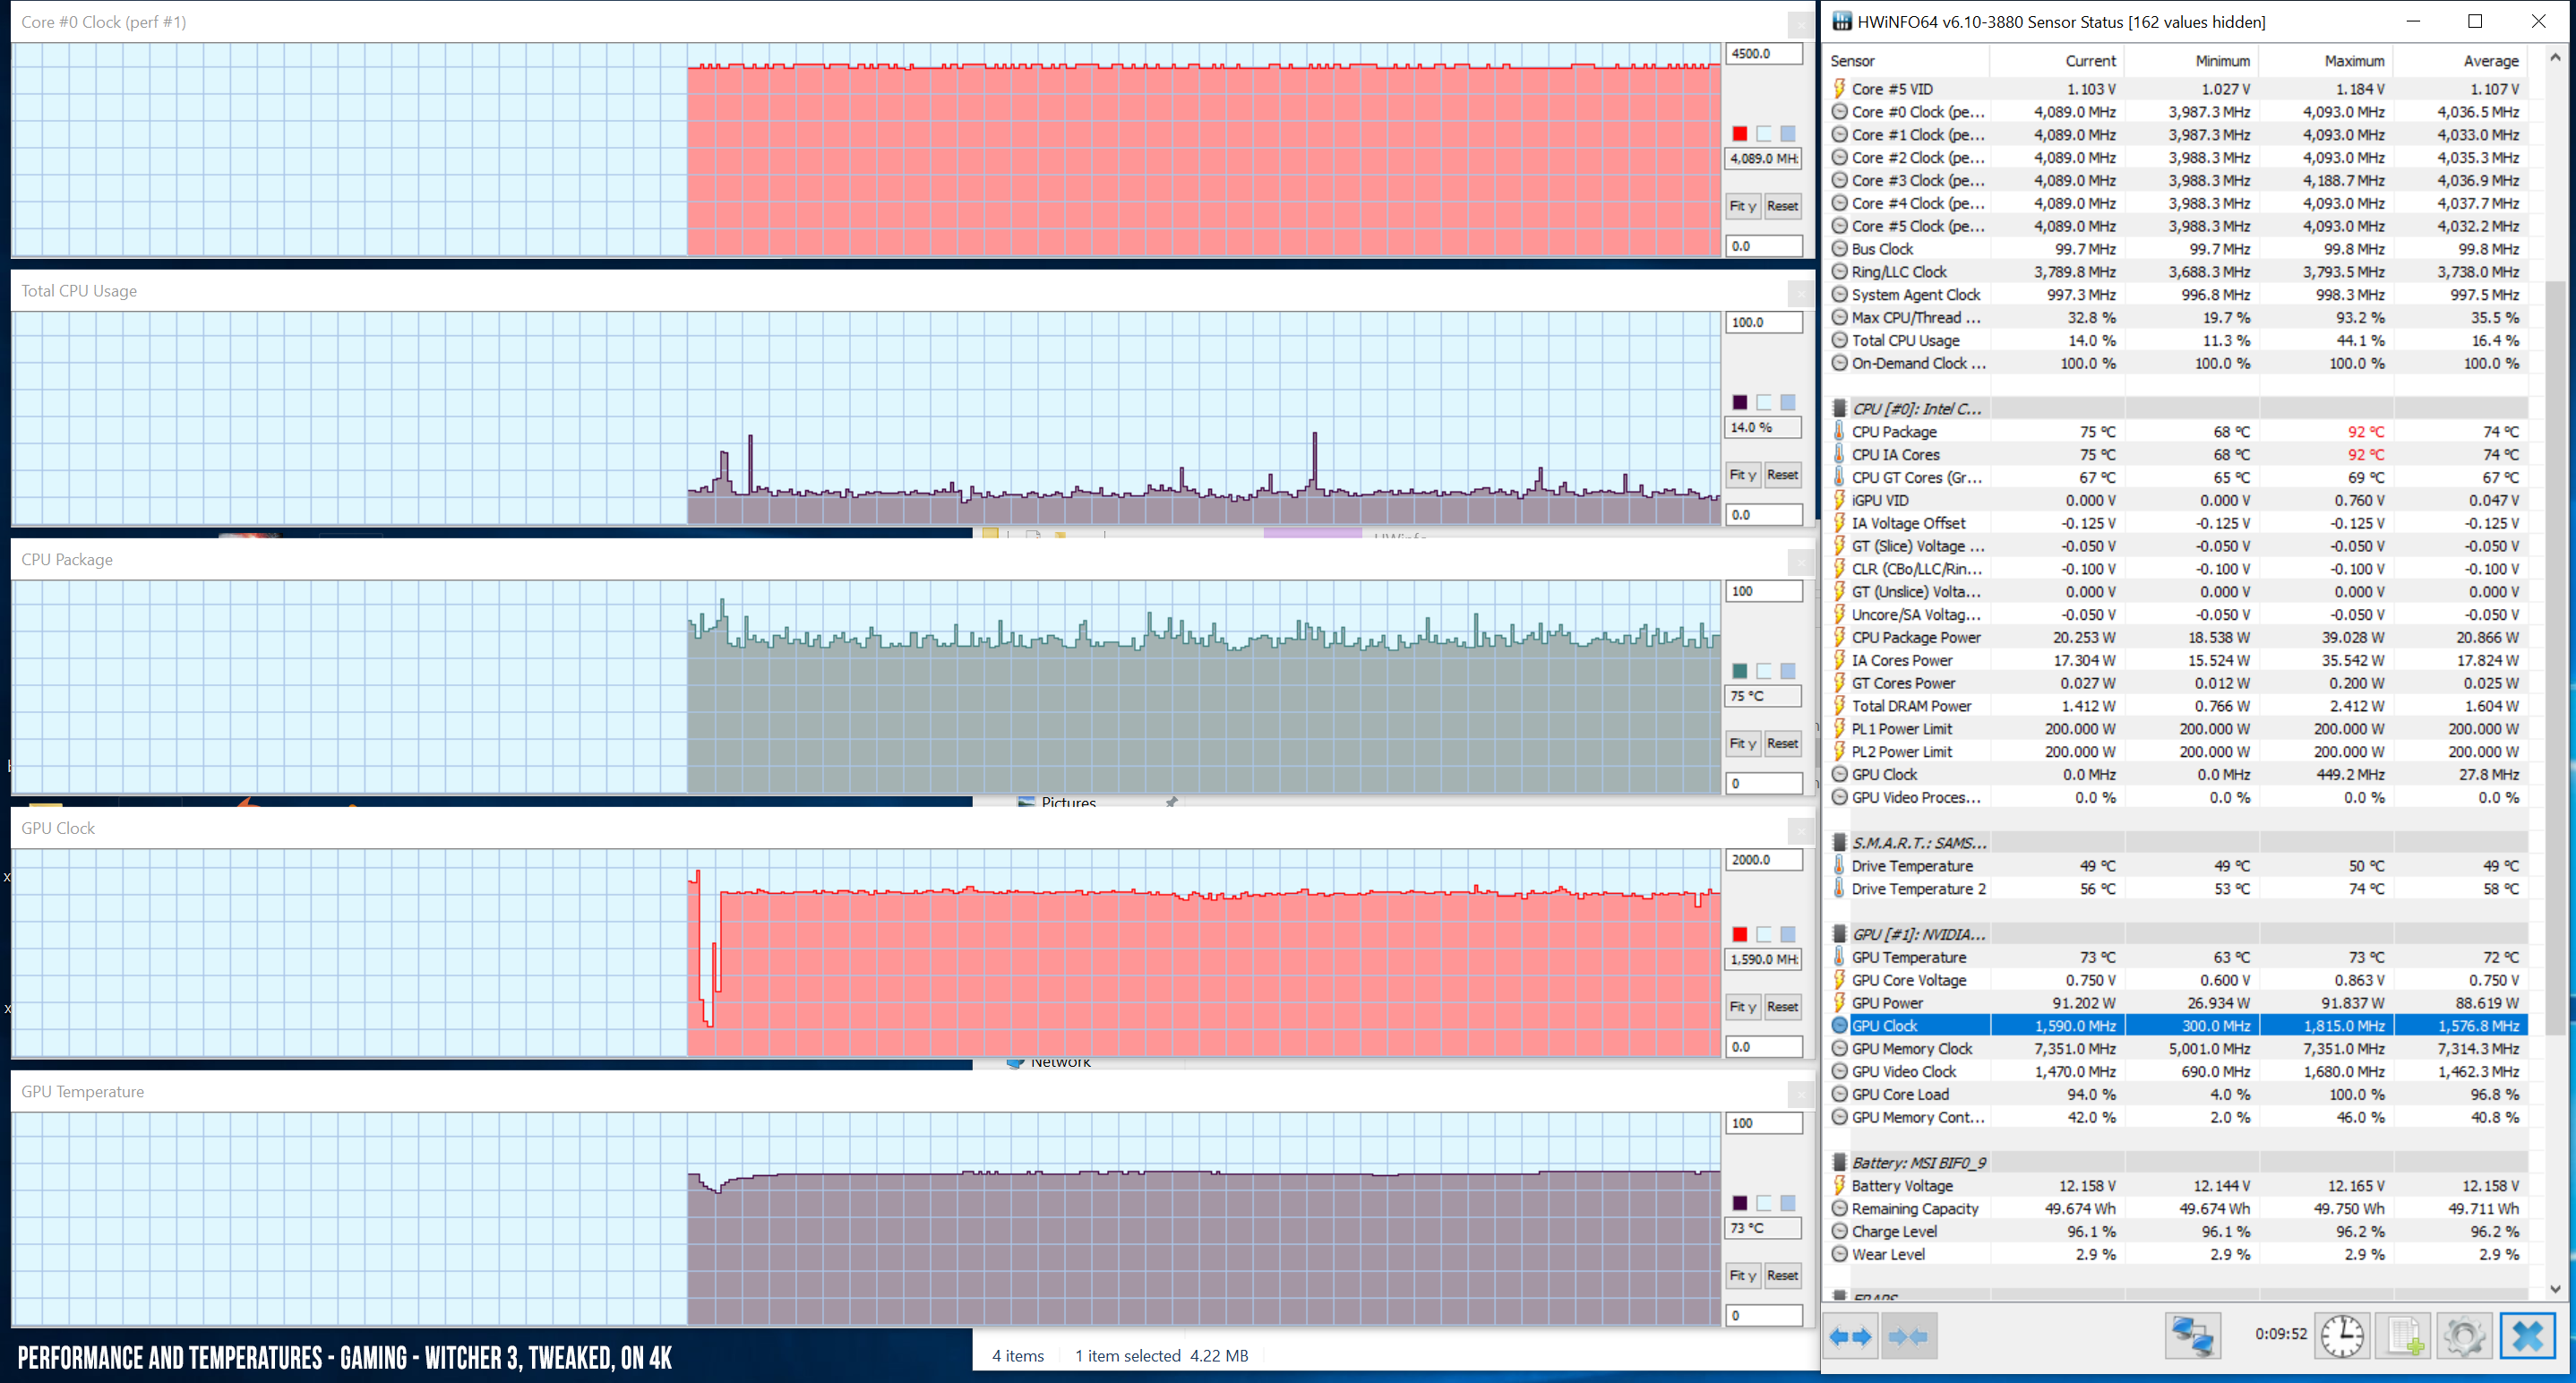Click the grid color swatch in GPU Temperature graph
Image resolution: width=2576 pixels, height=1383 pixels.
pos(1788,1203)
